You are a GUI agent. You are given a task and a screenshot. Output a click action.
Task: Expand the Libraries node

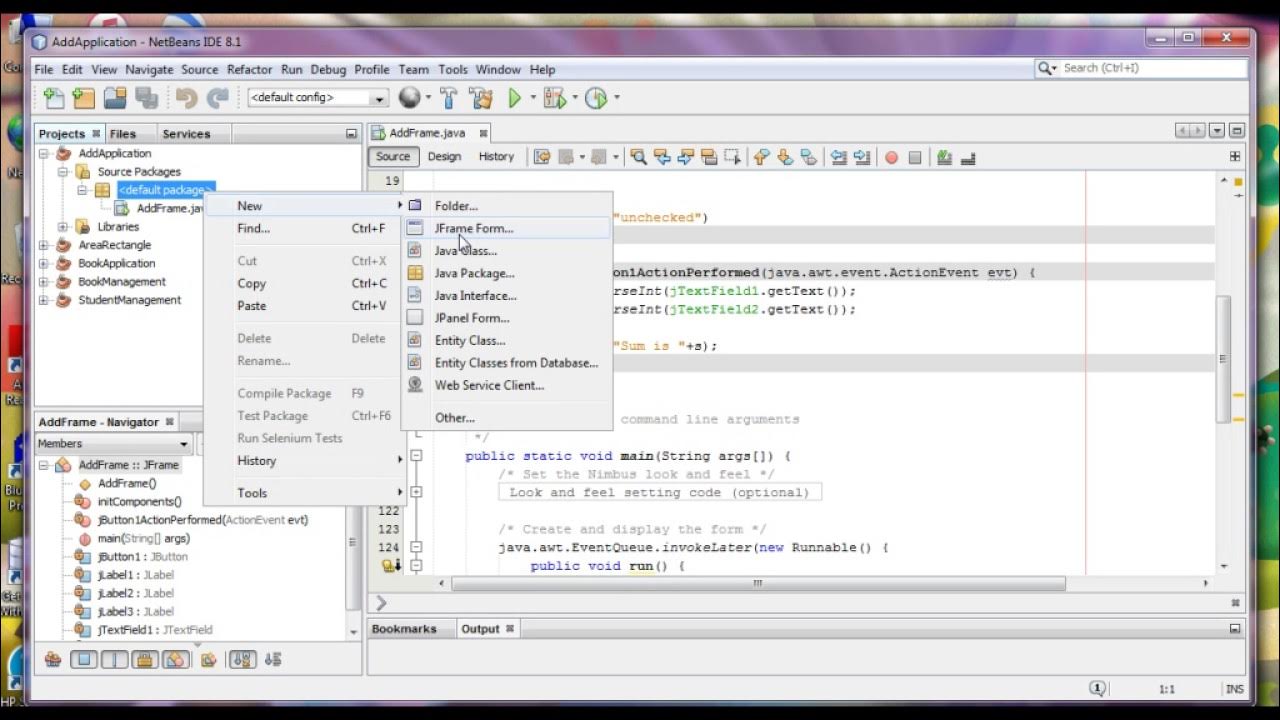coord(62,227)
